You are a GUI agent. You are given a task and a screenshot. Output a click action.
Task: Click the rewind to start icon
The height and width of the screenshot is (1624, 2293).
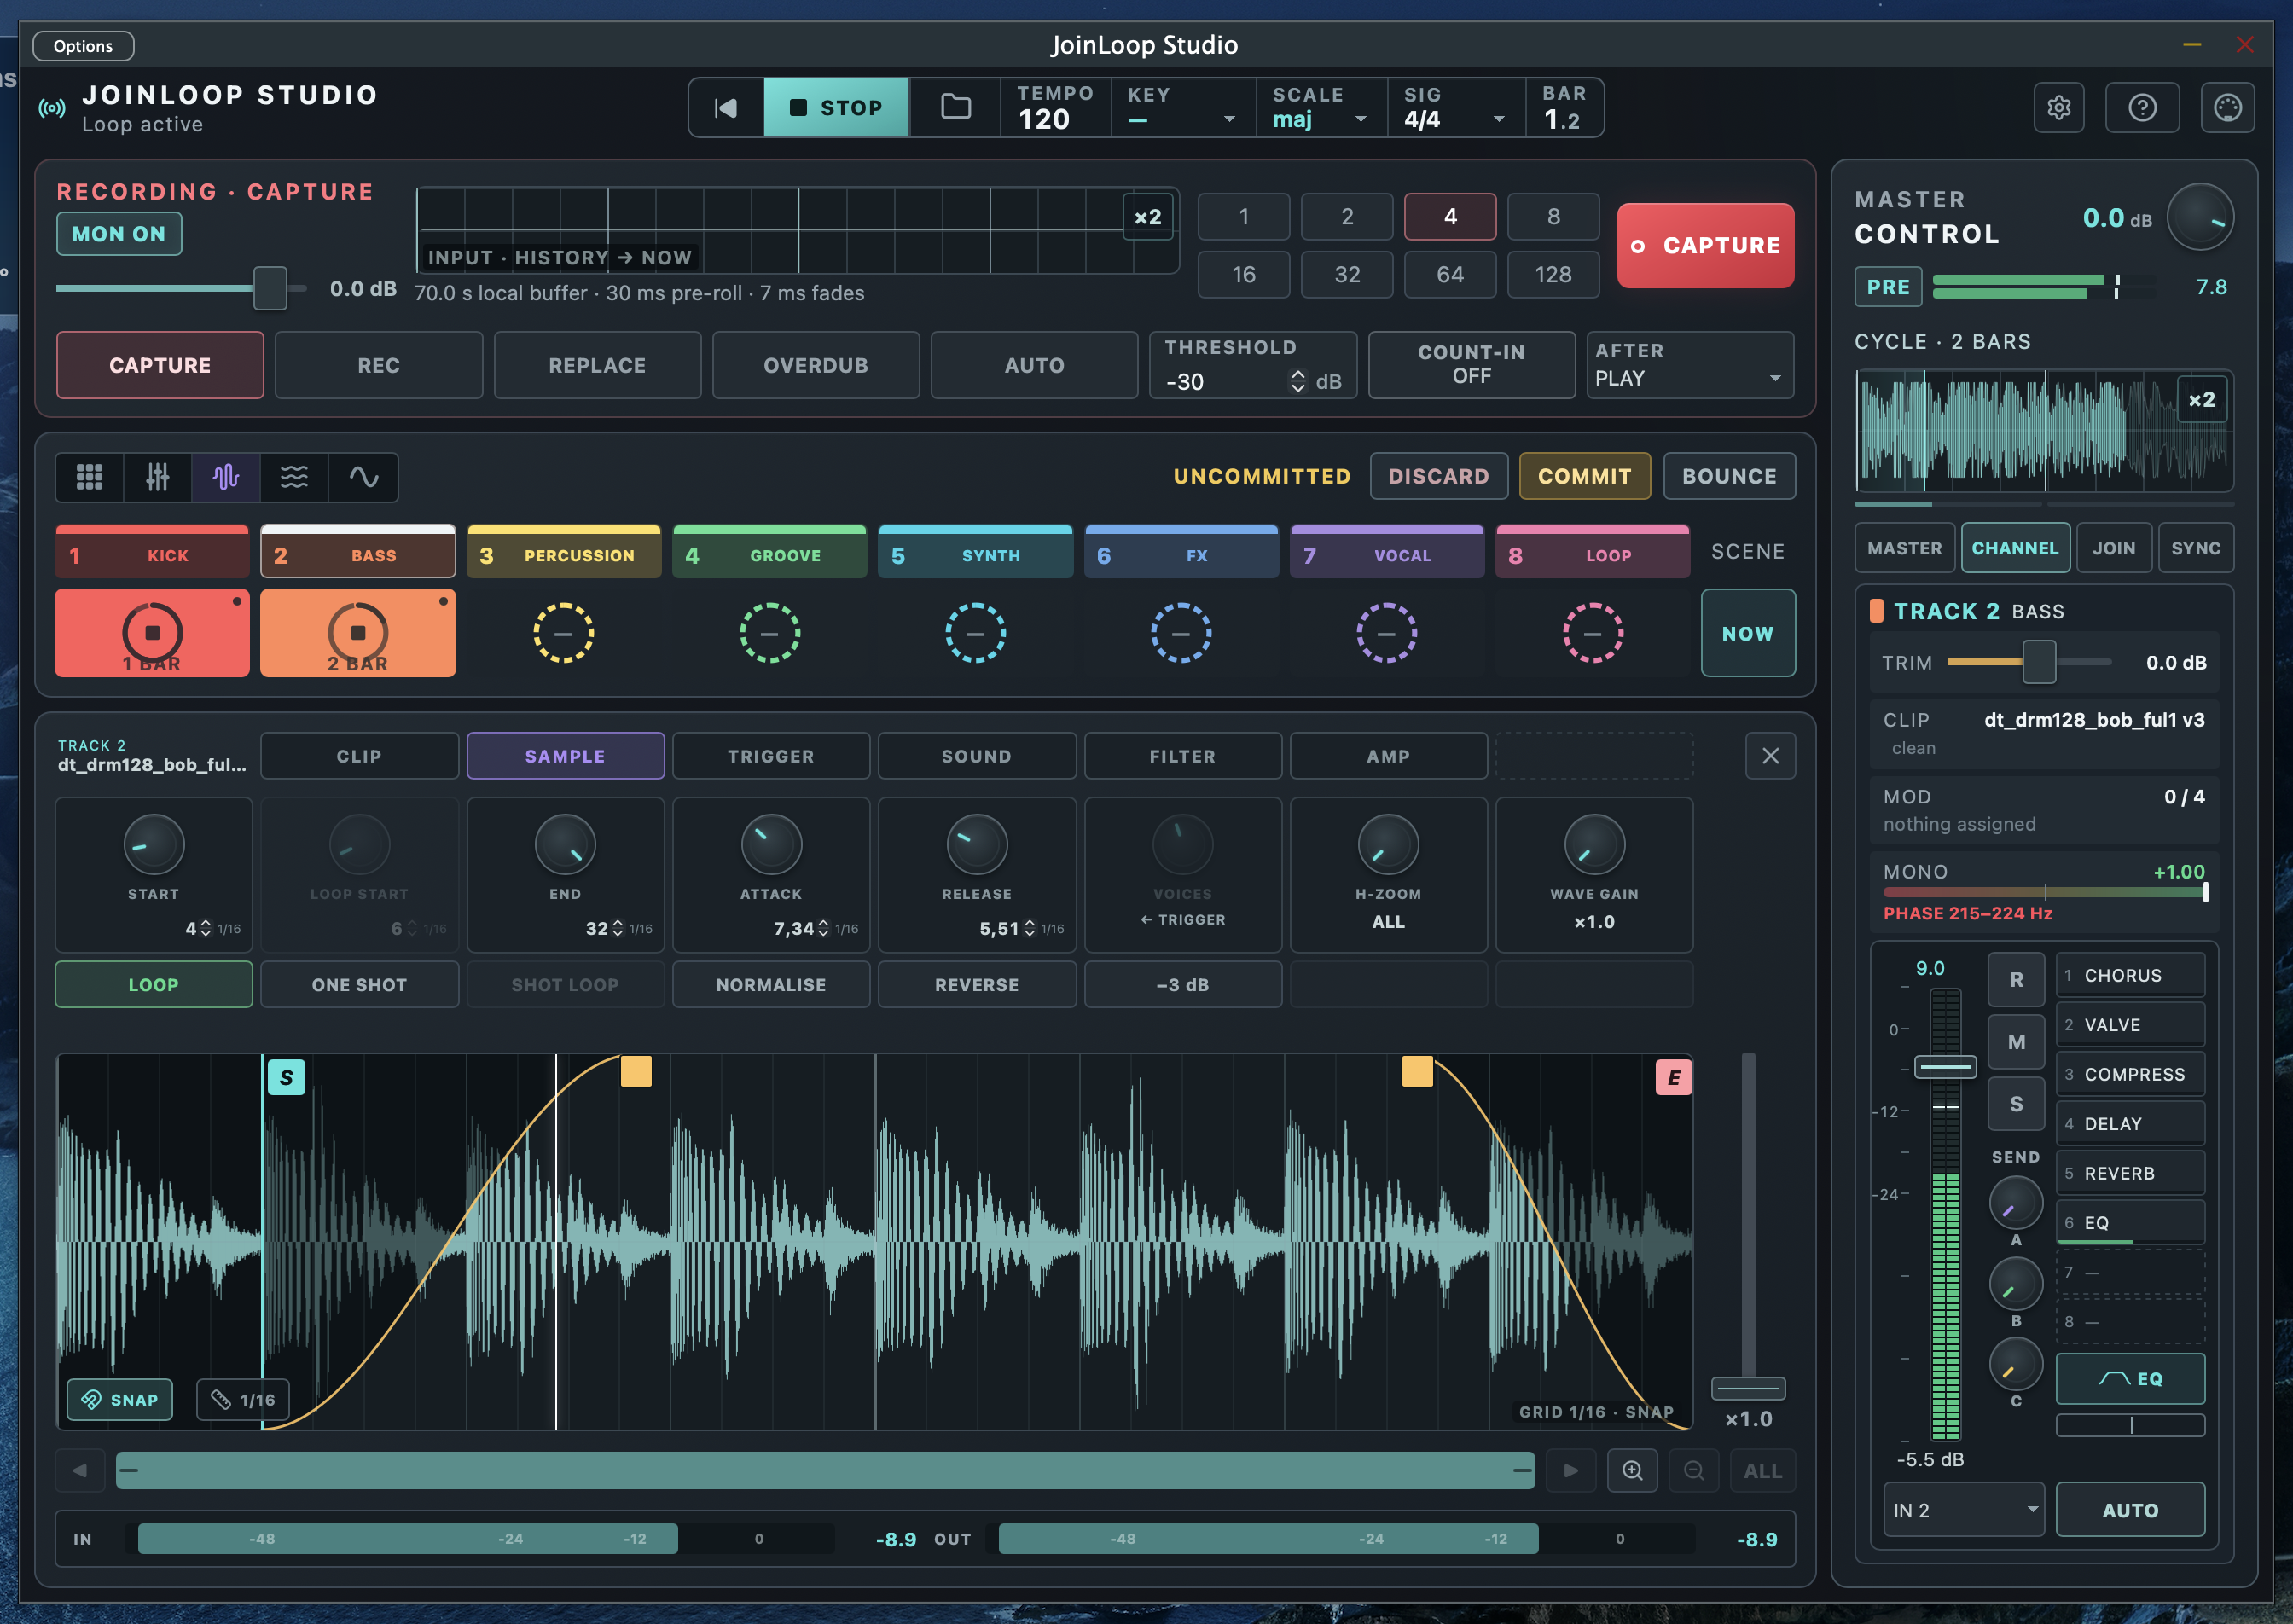[726, 107]
